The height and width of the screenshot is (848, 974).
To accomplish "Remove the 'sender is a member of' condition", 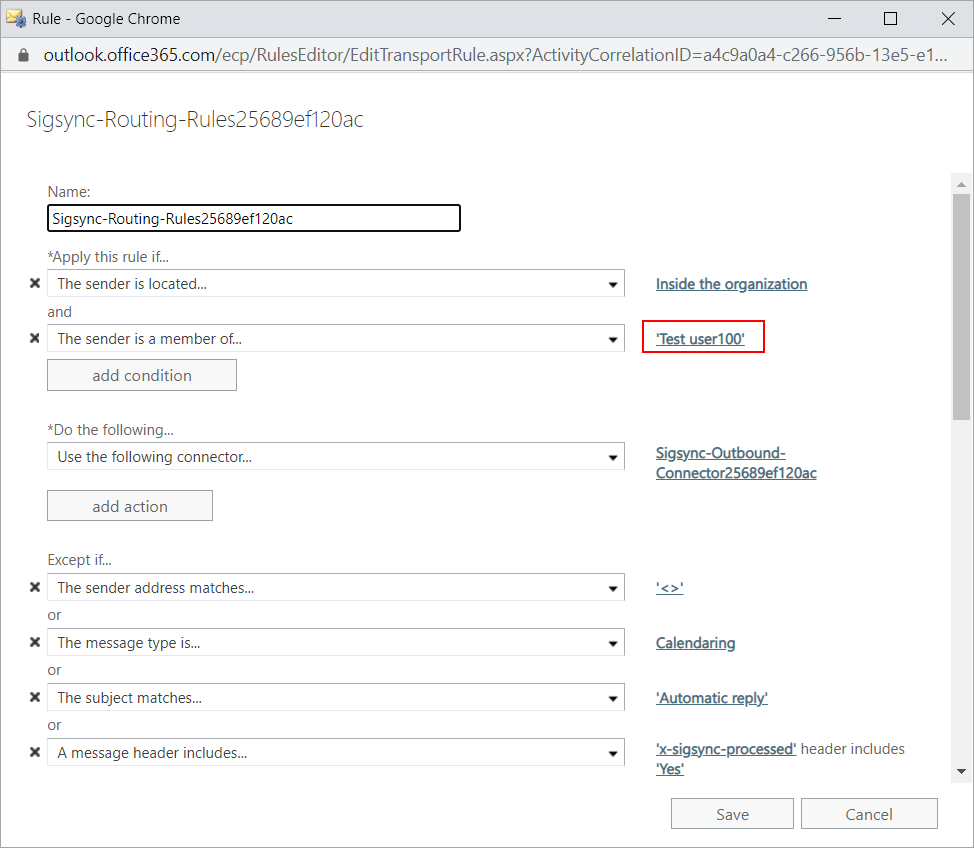I will pos(35,339).
